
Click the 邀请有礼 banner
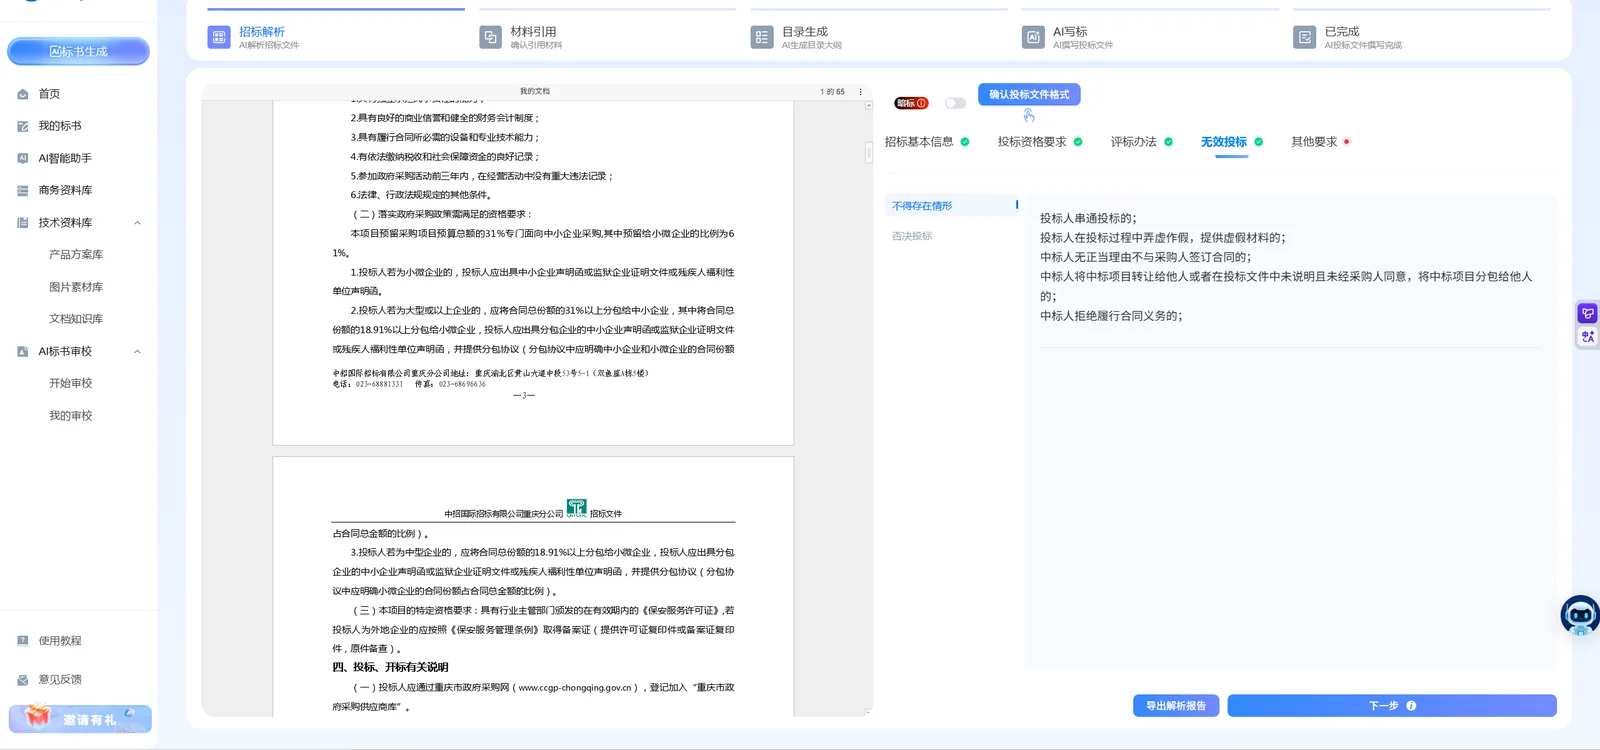[80, 719]
